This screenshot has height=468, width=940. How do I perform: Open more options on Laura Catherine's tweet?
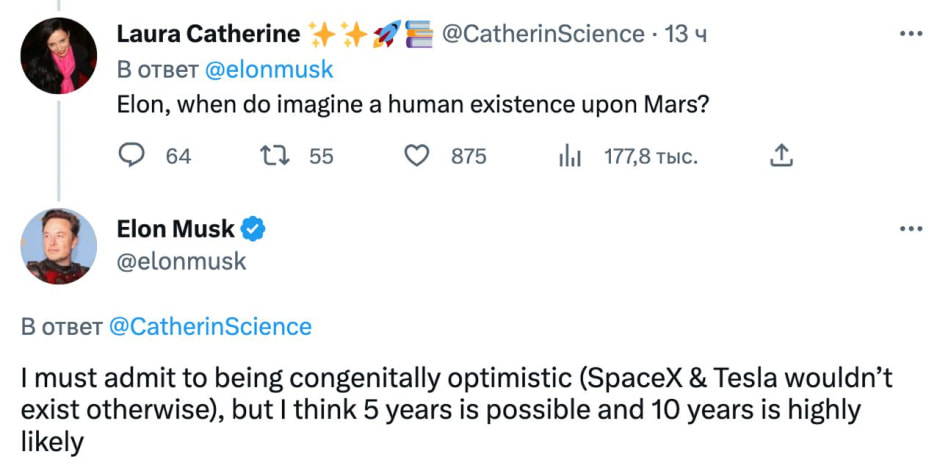[911, 33]
